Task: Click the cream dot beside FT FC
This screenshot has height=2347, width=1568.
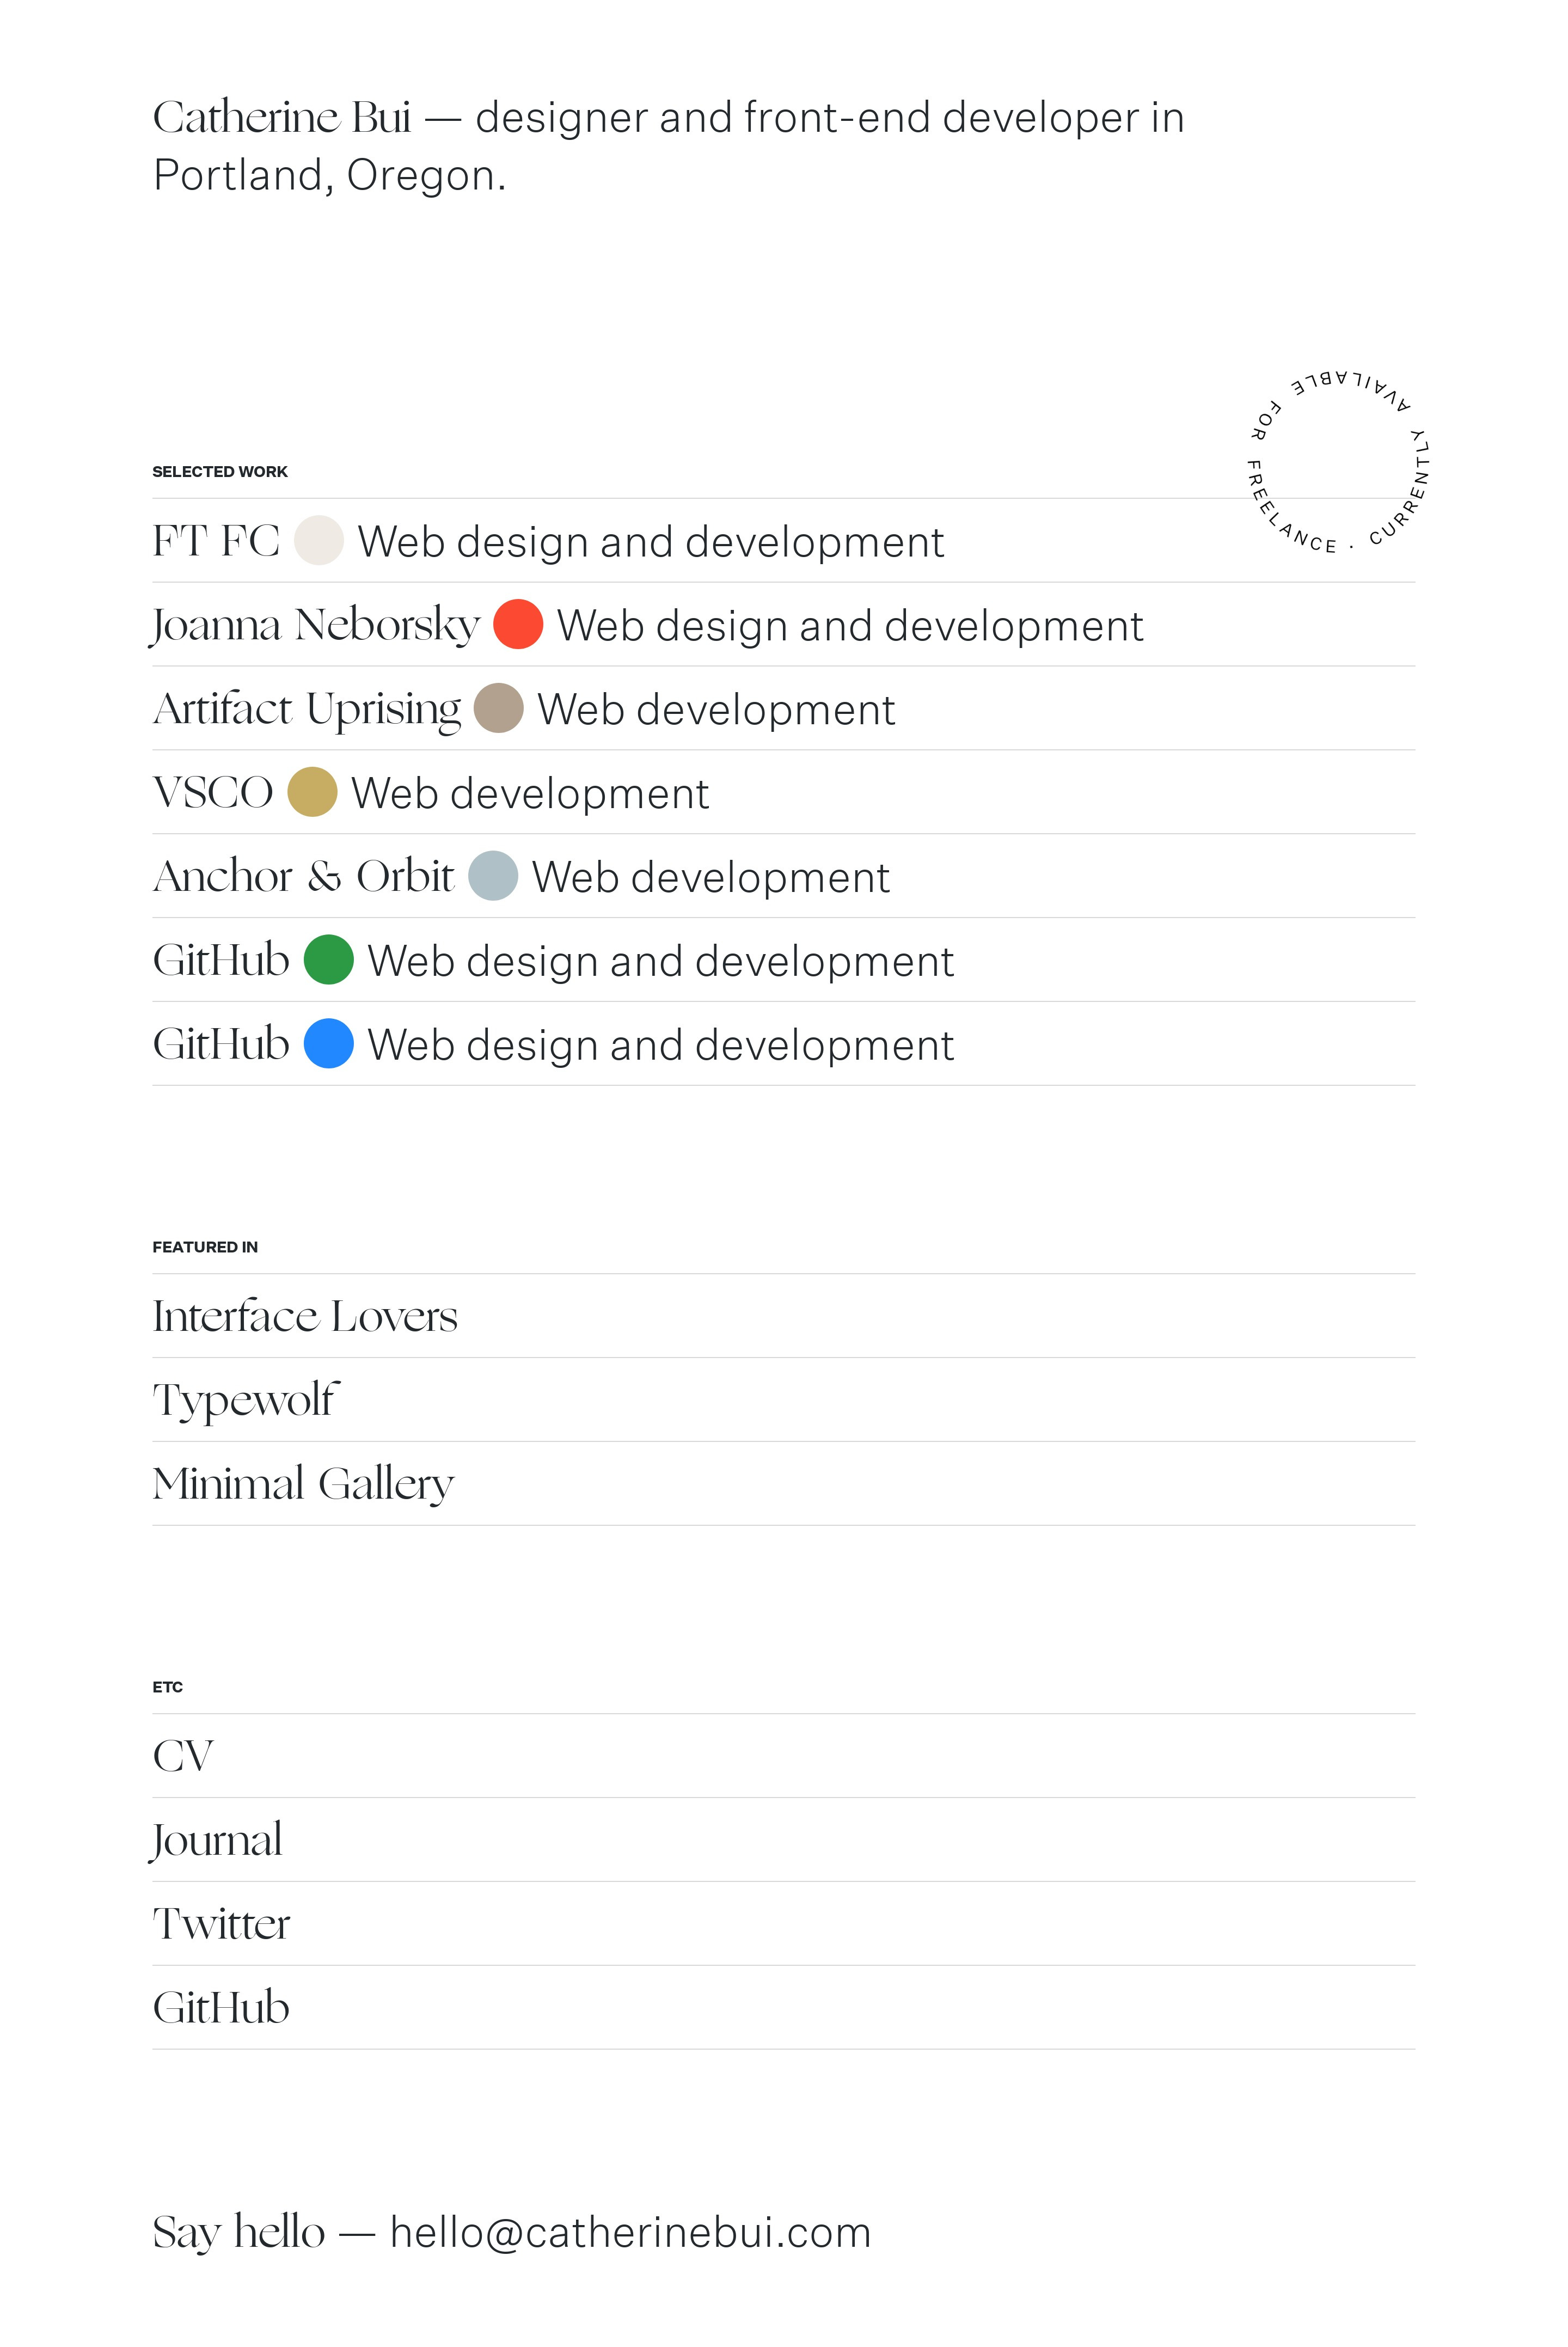Action: pyautogui.click(x=318, y=541)
